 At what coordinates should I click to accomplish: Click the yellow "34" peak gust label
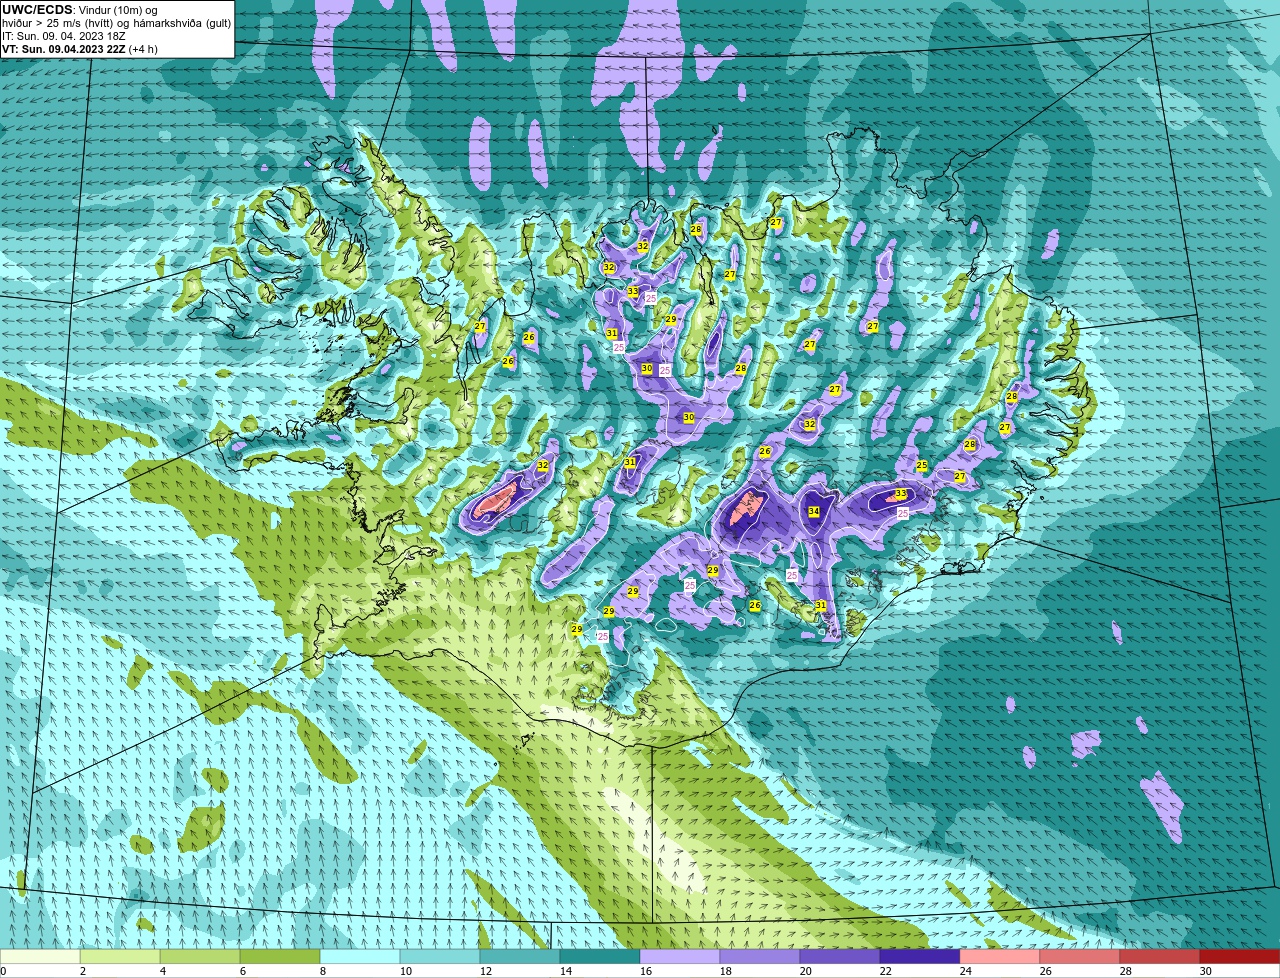(x=814, y=512)
